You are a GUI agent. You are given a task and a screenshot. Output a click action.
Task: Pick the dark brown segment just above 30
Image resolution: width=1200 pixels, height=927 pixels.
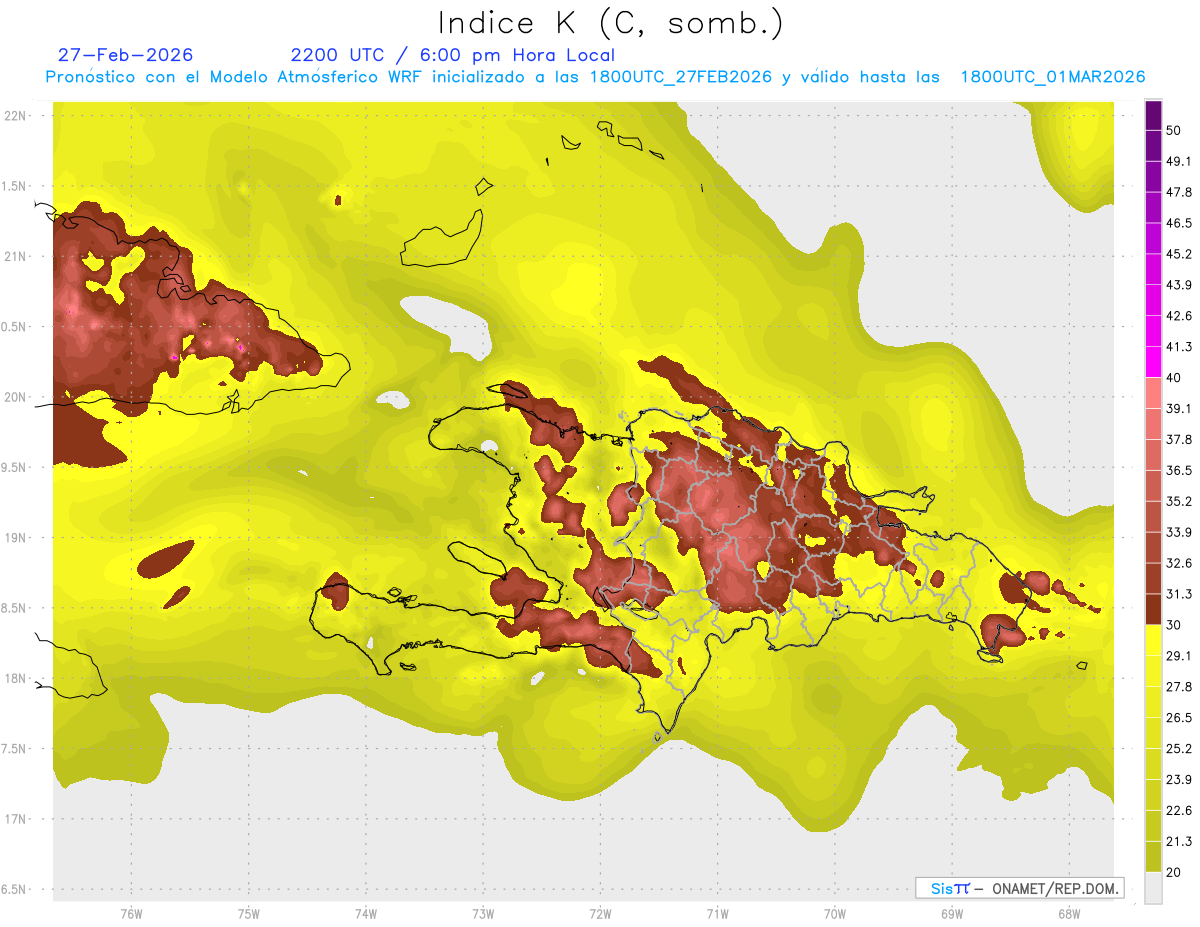pos(1153,609)
